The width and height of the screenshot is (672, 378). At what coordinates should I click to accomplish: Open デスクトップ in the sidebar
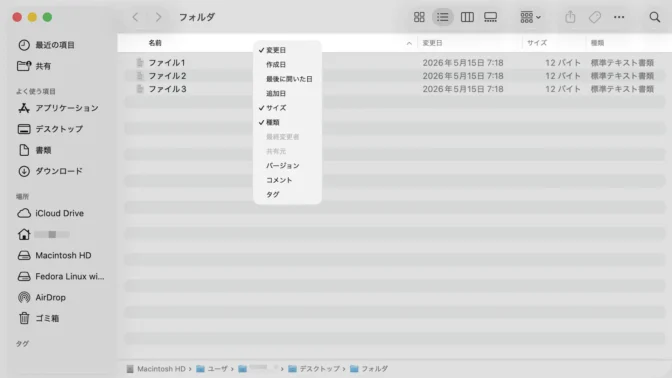click(51, 129)
